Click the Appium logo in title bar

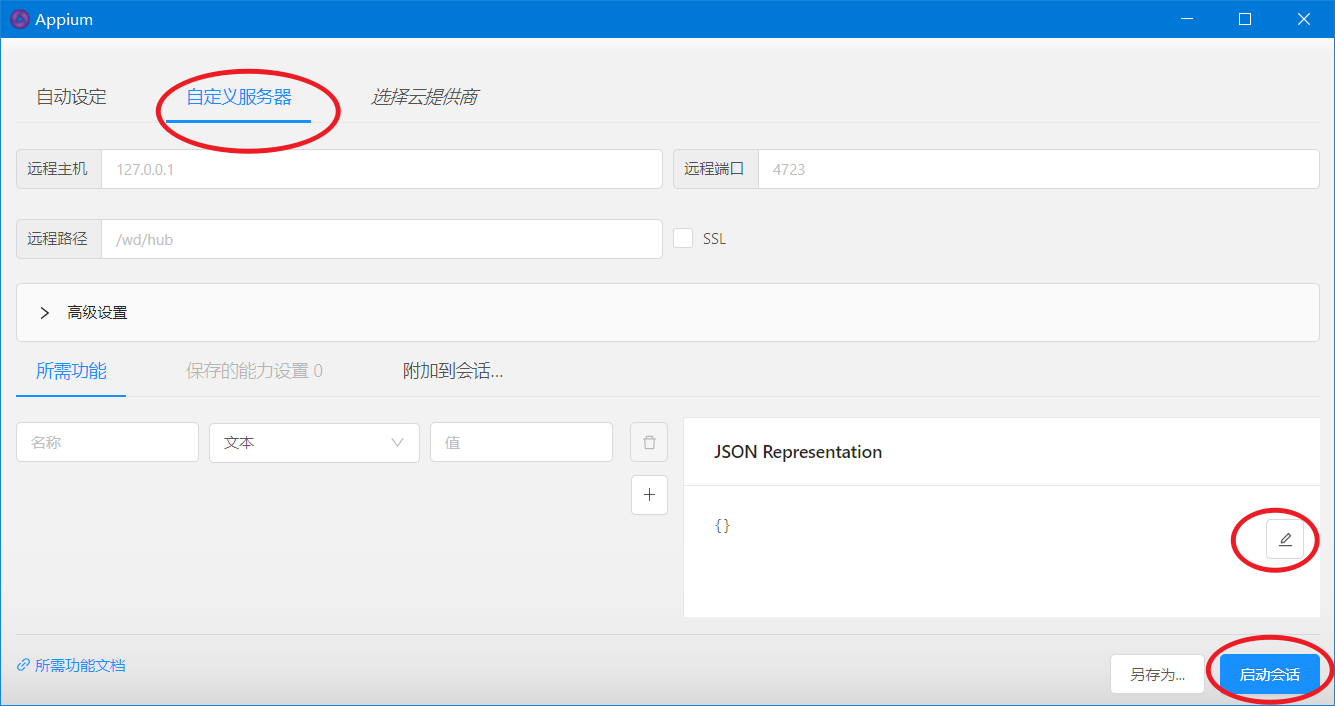(19, 19)
